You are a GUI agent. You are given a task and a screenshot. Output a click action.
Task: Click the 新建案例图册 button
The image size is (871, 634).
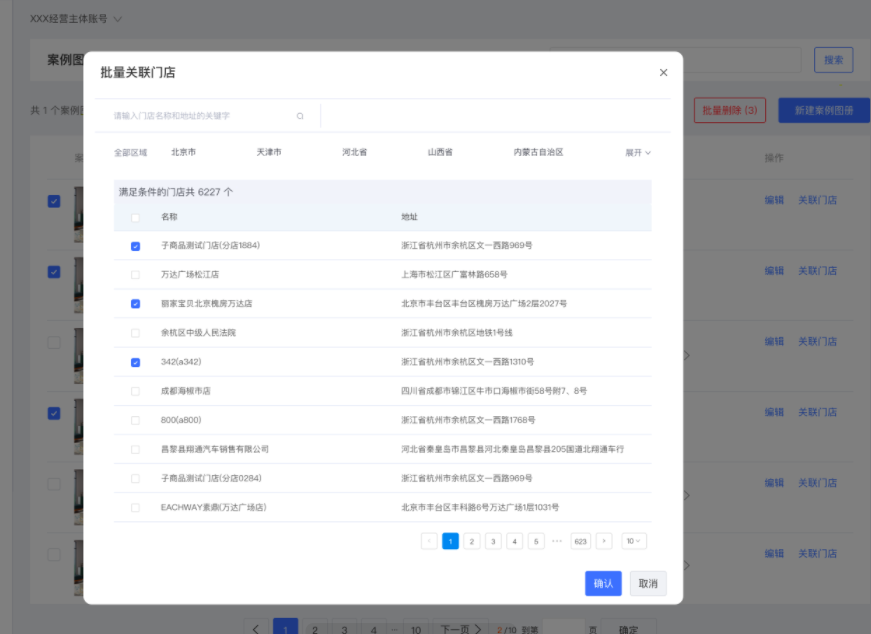824,111
